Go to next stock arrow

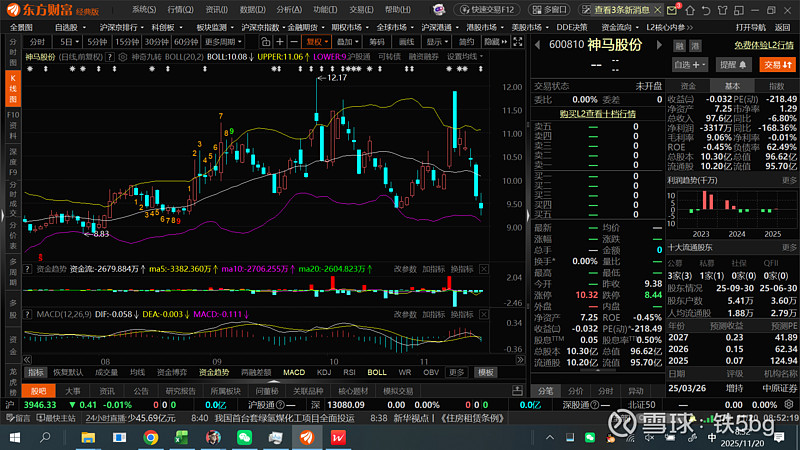[659, 45]
